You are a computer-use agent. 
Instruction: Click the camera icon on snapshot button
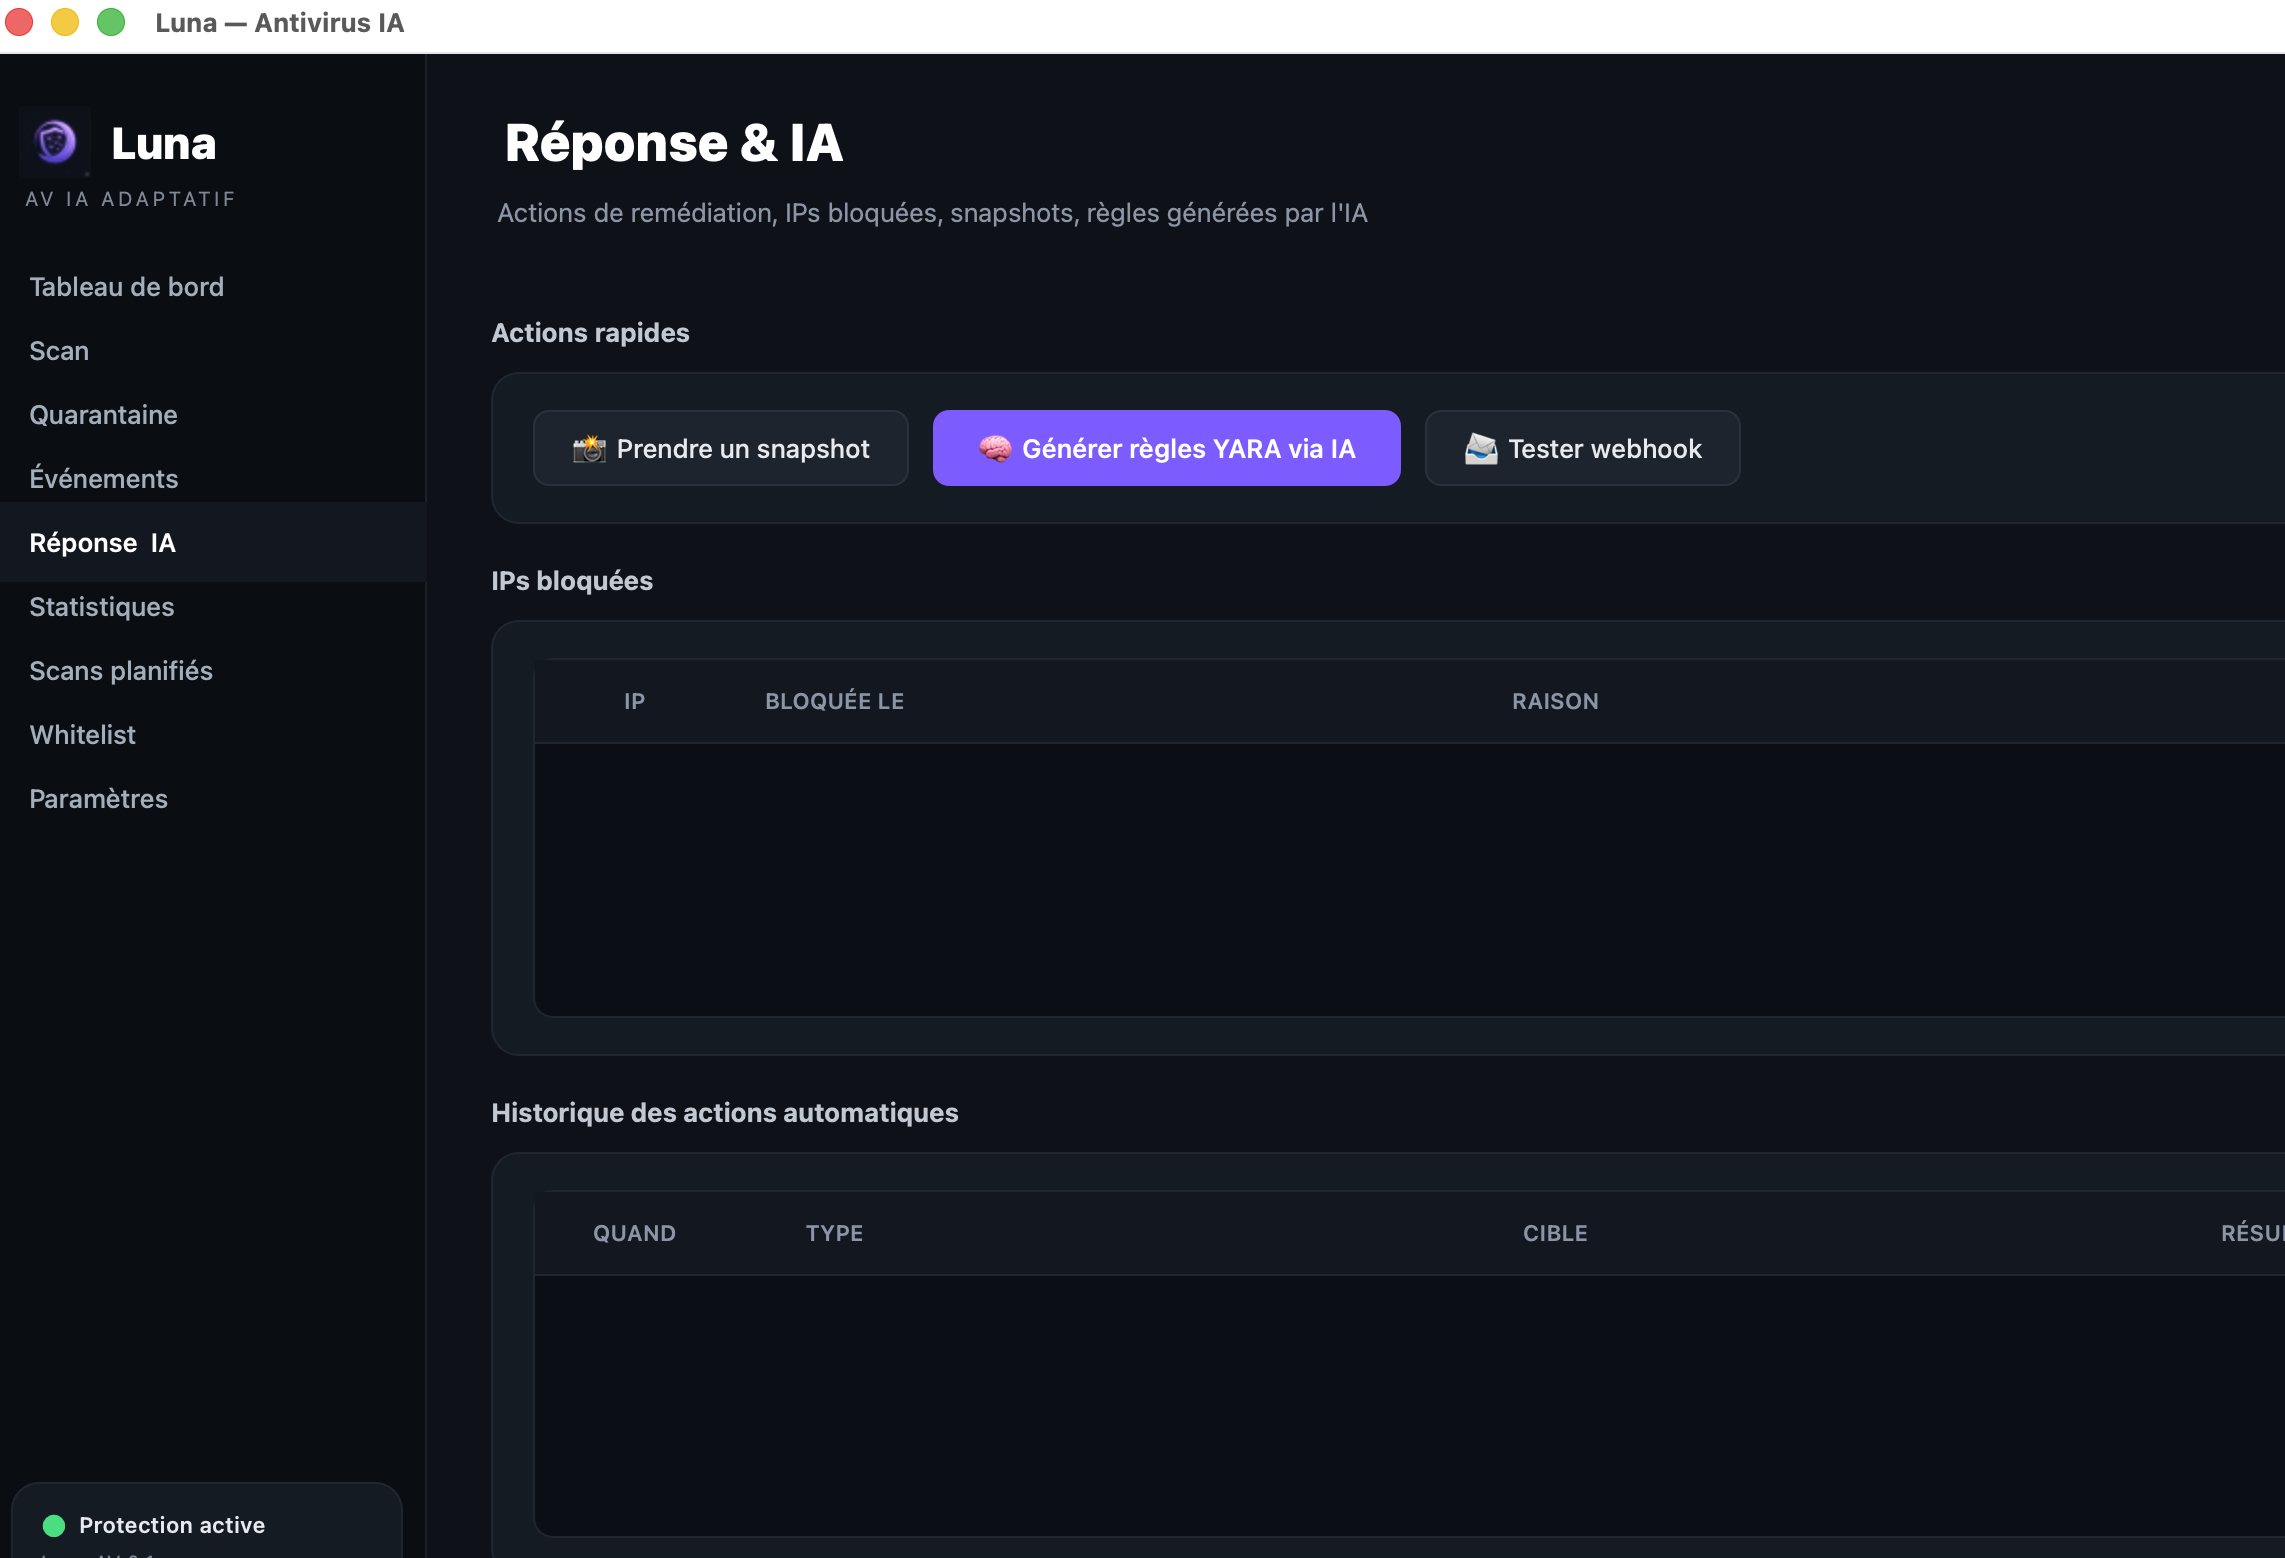[589, 449]
